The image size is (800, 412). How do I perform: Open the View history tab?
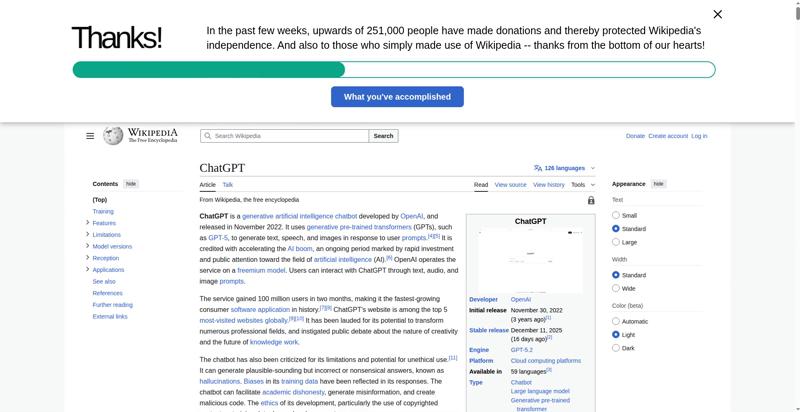tap(548, 185)
